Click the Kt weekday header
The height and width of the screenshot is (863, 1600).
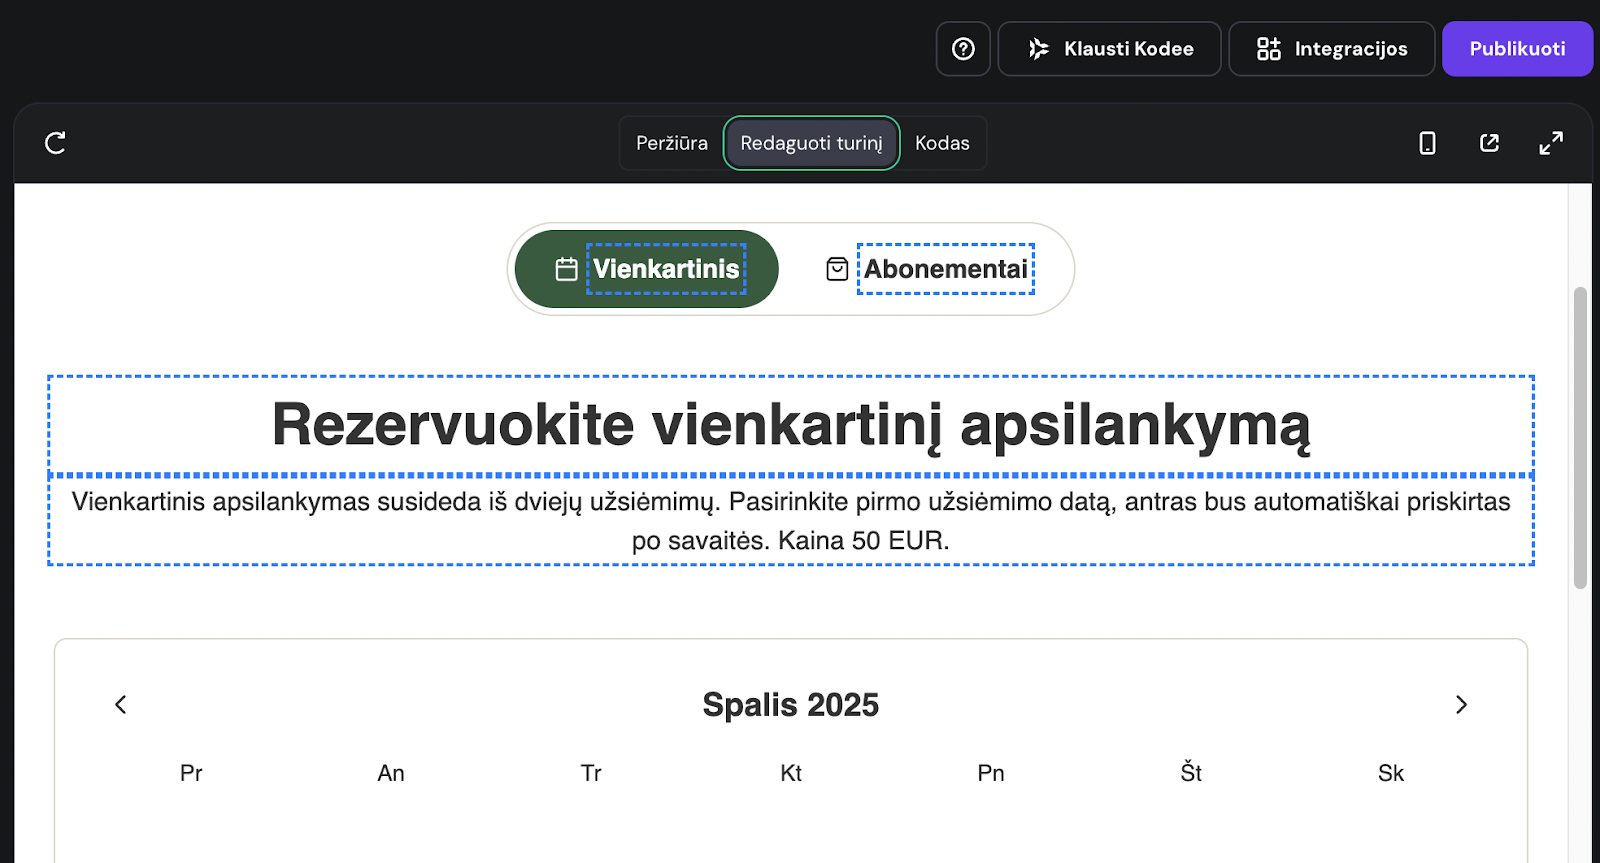(x=791, y=773)
